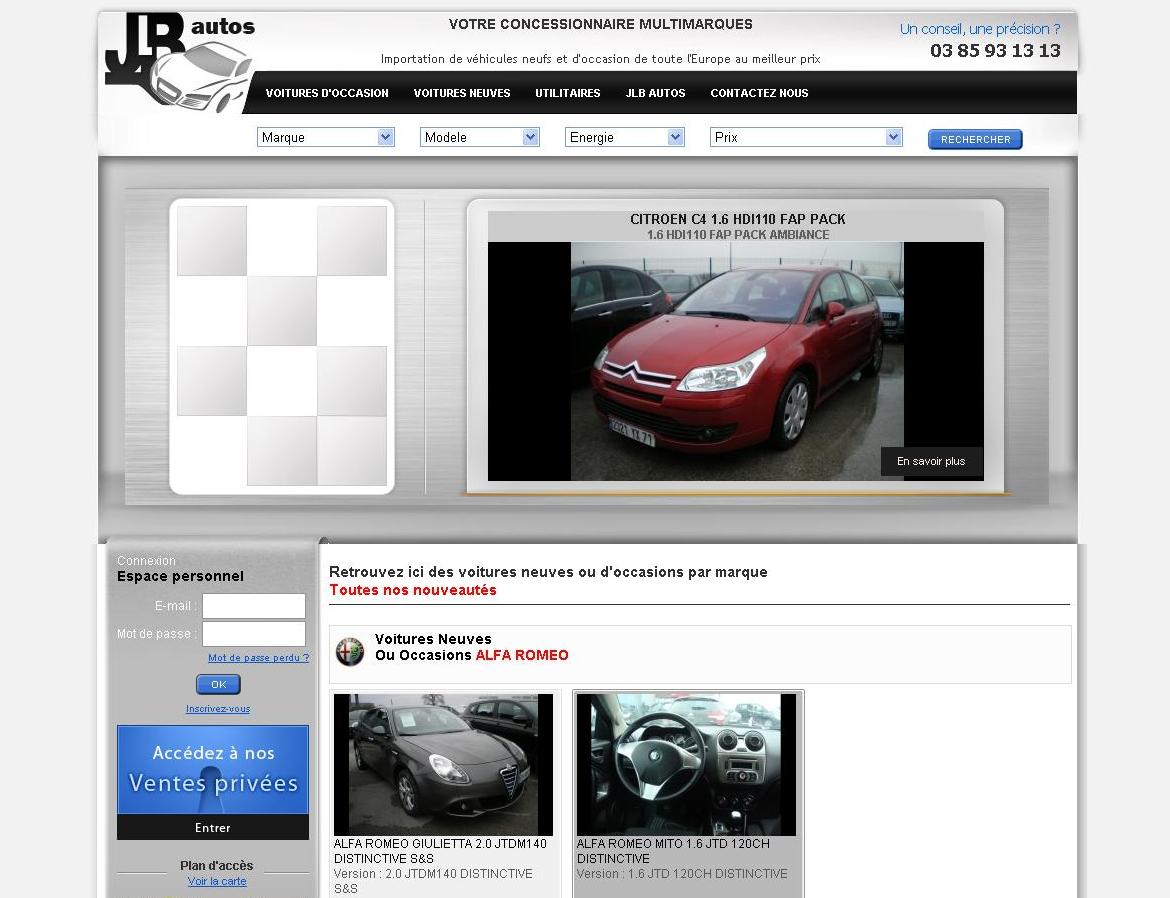Click the Inscrivez-vous link

(218, 709)
